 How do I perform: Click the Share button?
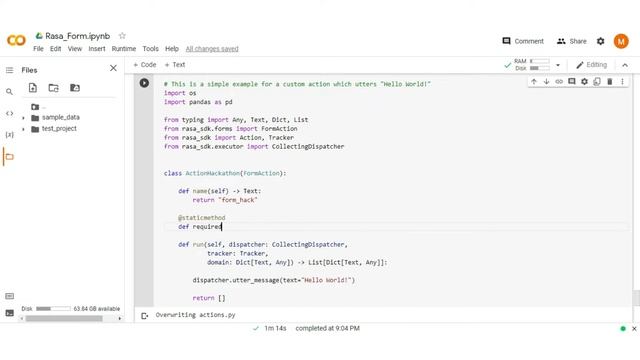(571, 41)
